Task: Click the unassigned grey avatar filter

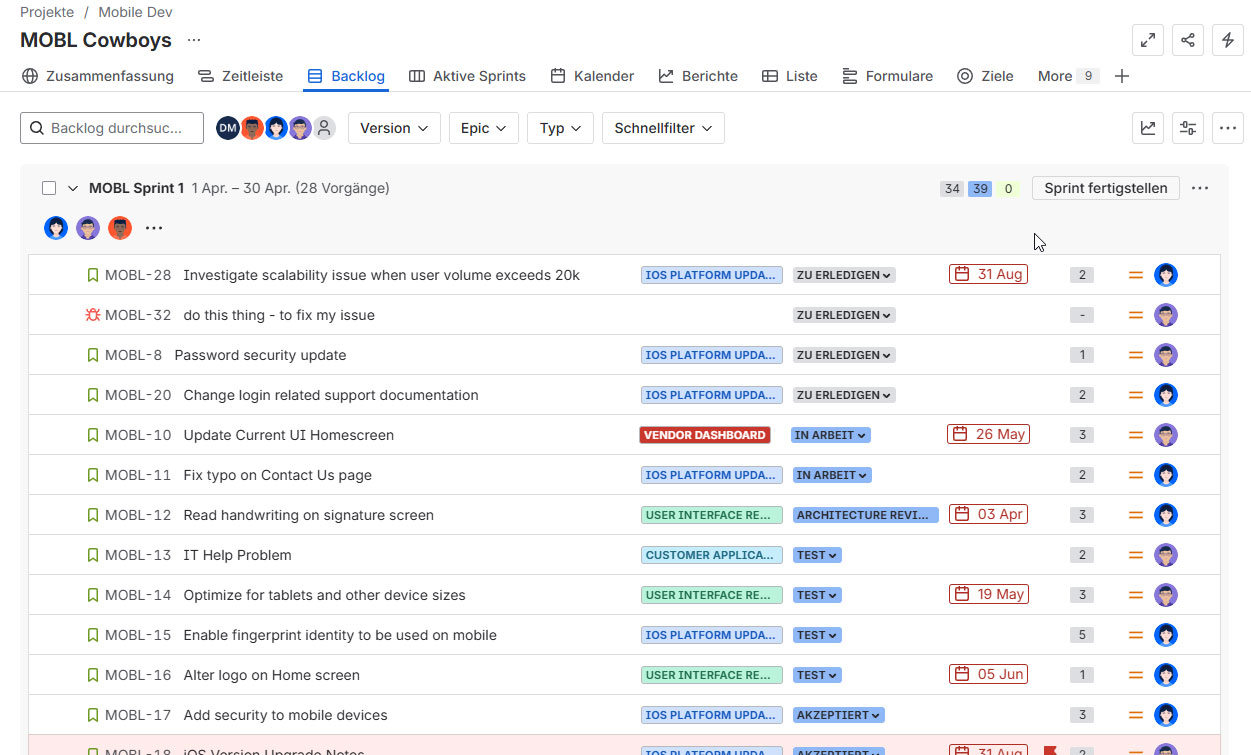Action: 324,128
